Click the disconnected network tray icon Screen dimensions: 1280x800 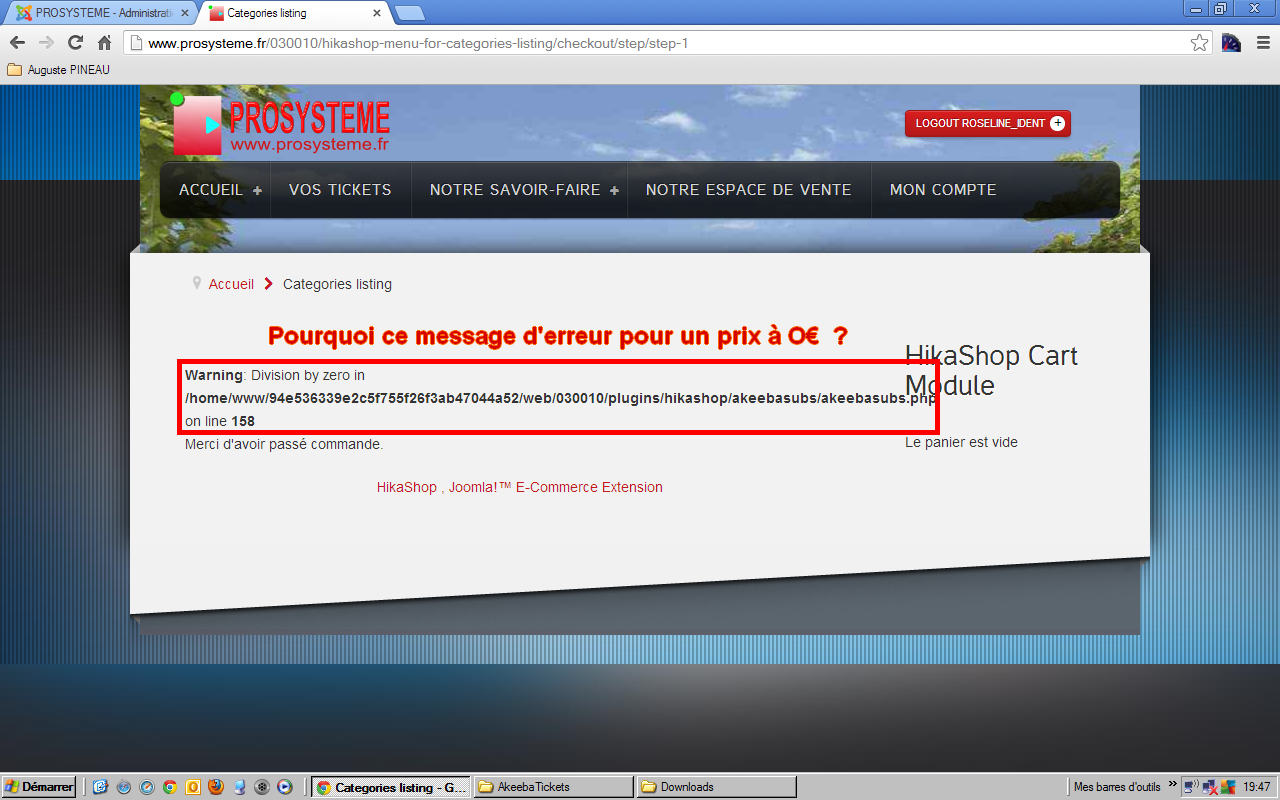[1210, 787]
